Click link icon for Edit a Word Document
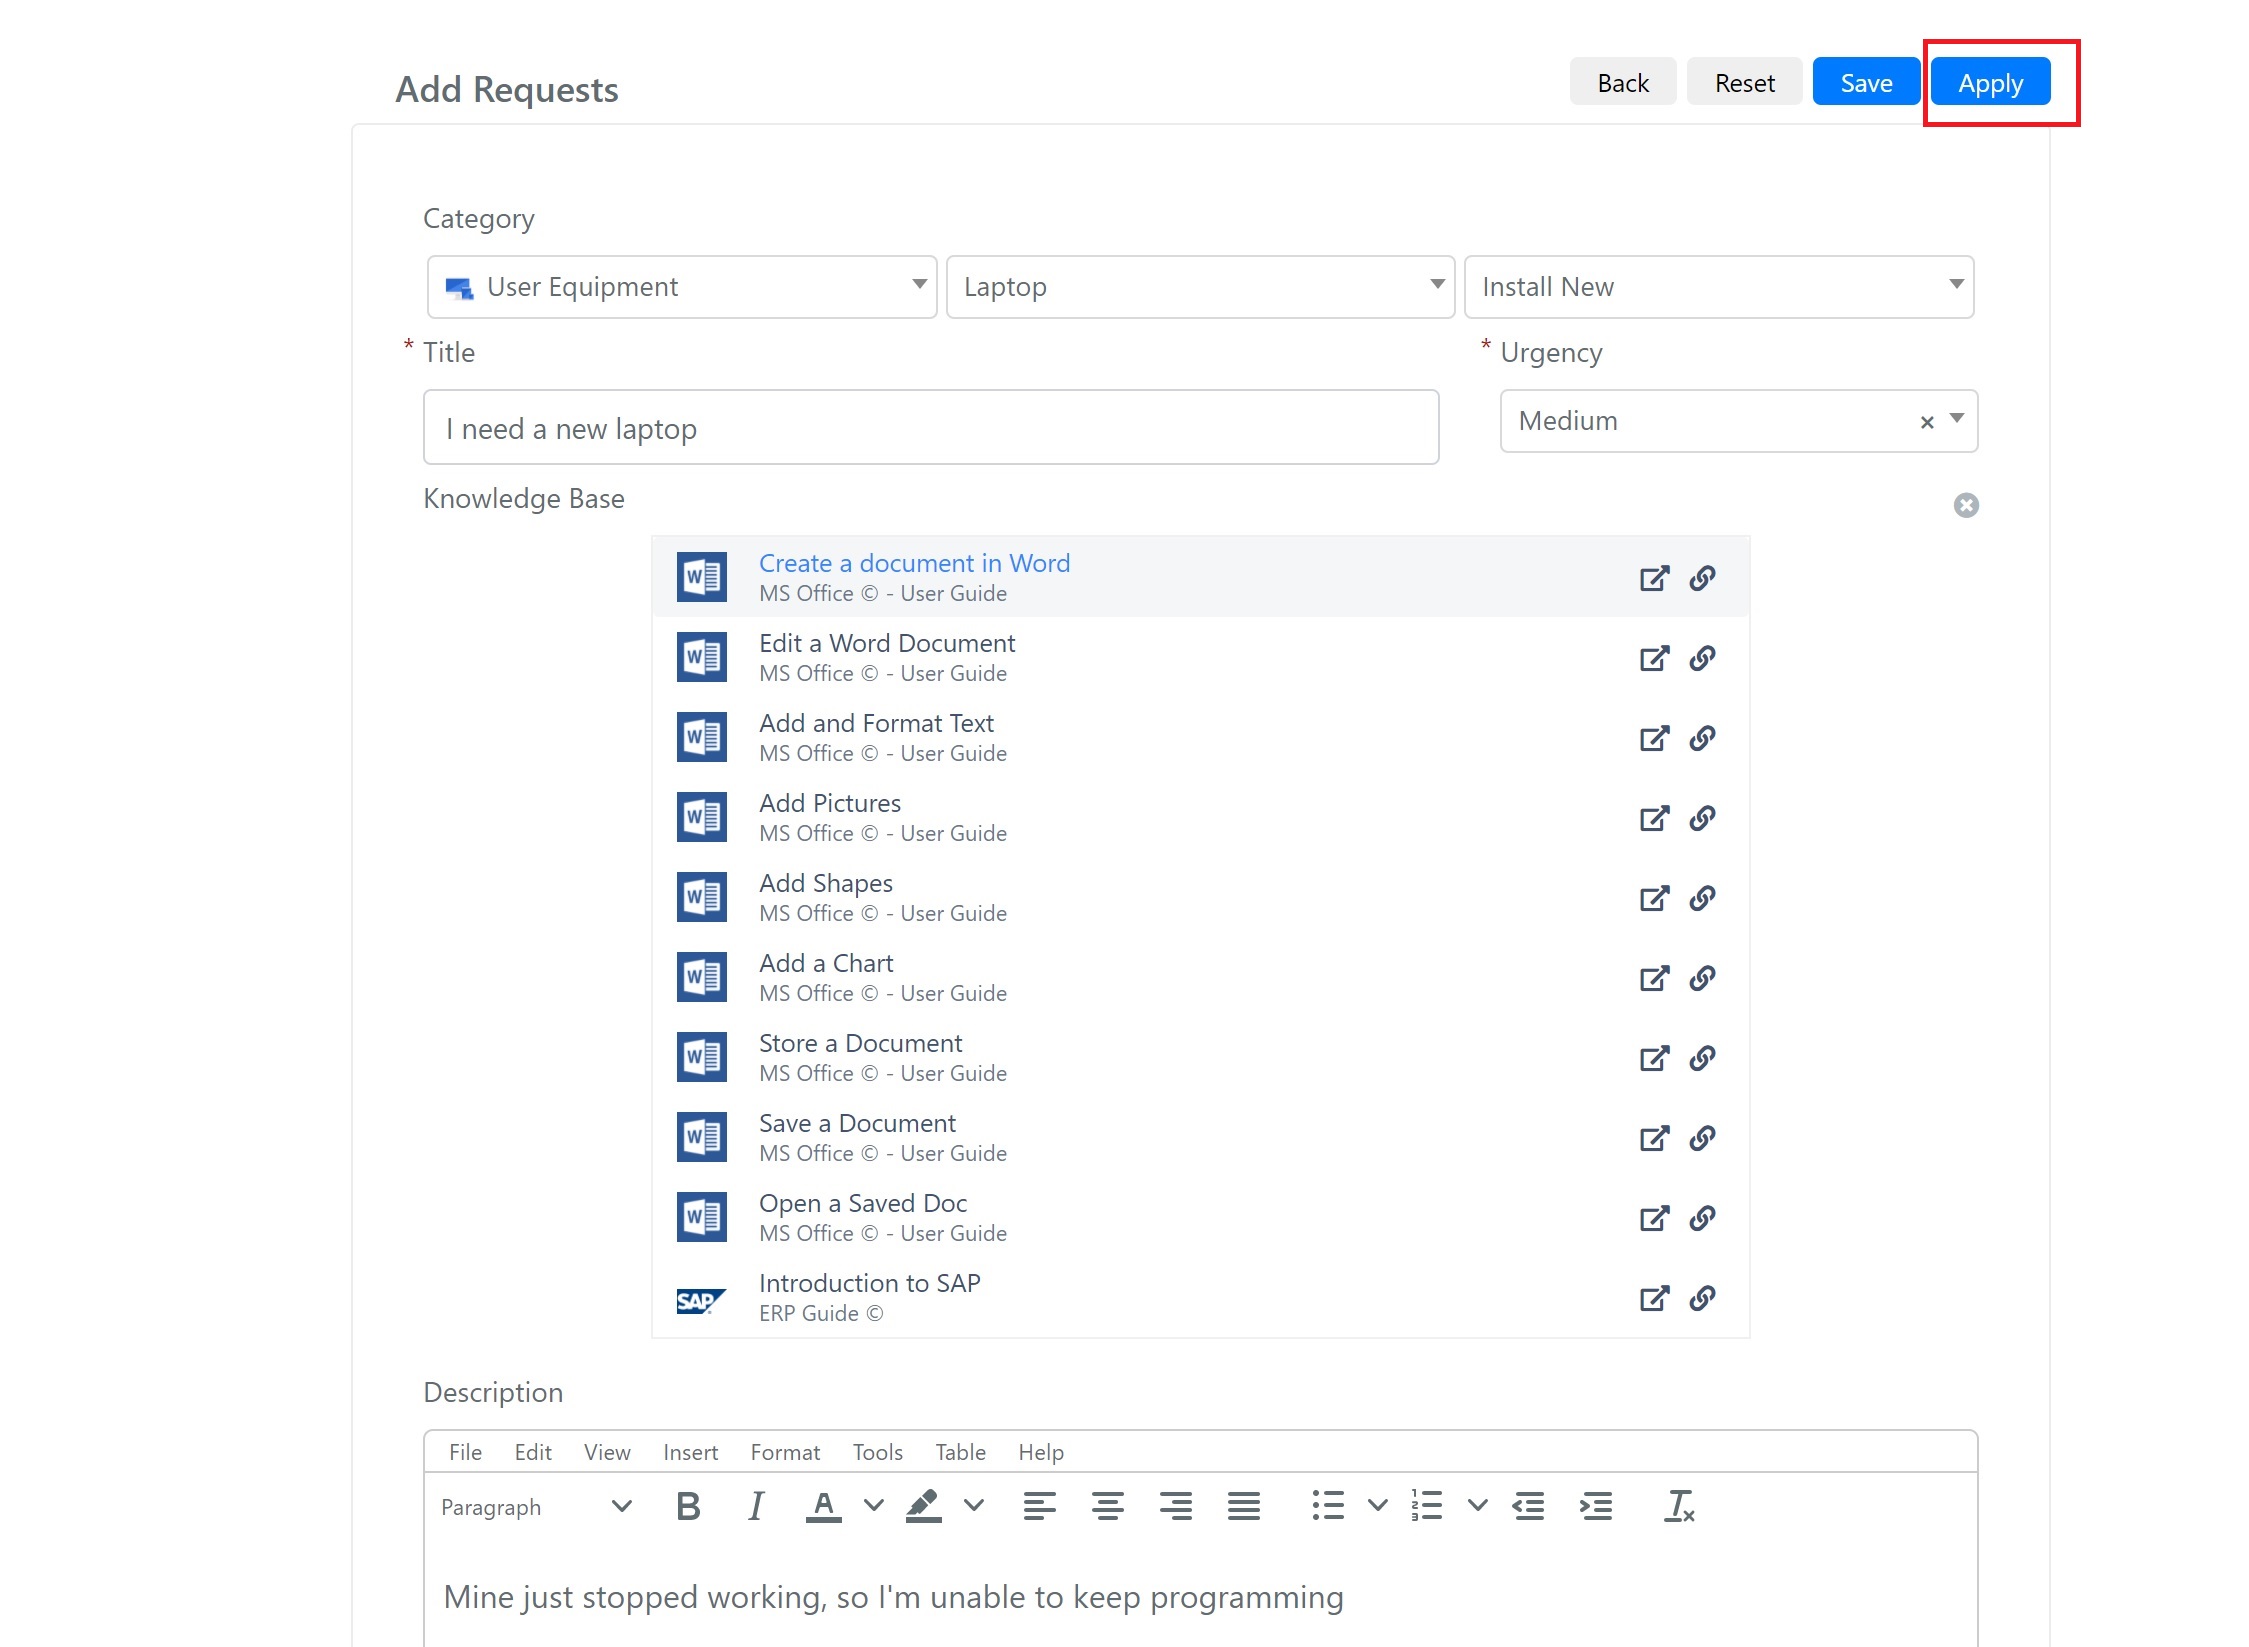 (x=1702, y=658)
